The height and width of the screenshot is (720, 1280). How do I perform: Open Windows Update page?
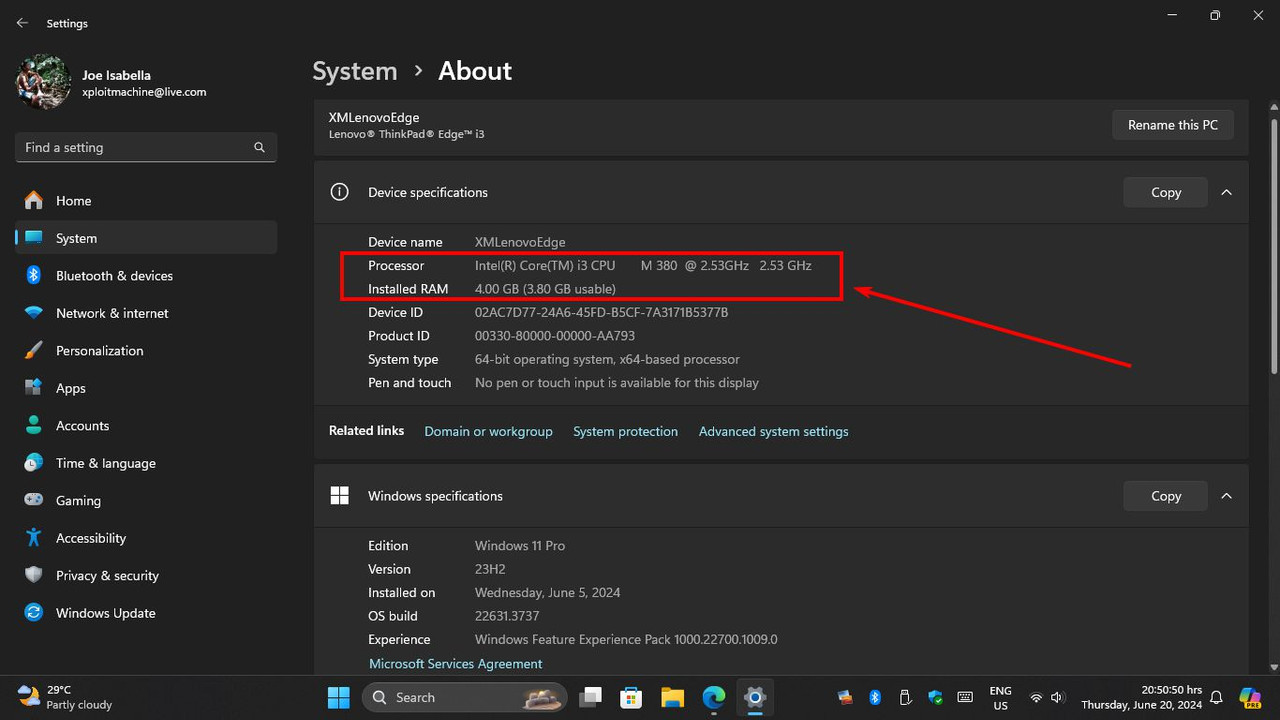click(146, 613)
